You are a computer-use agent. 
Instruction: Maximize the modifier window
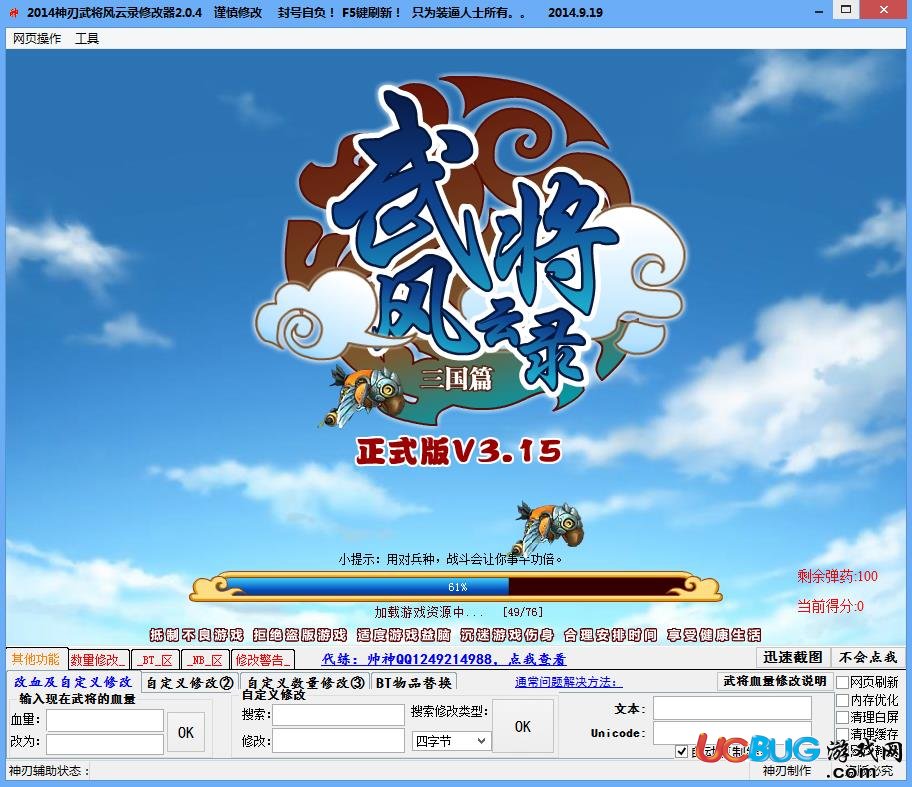tap(846, 9)
